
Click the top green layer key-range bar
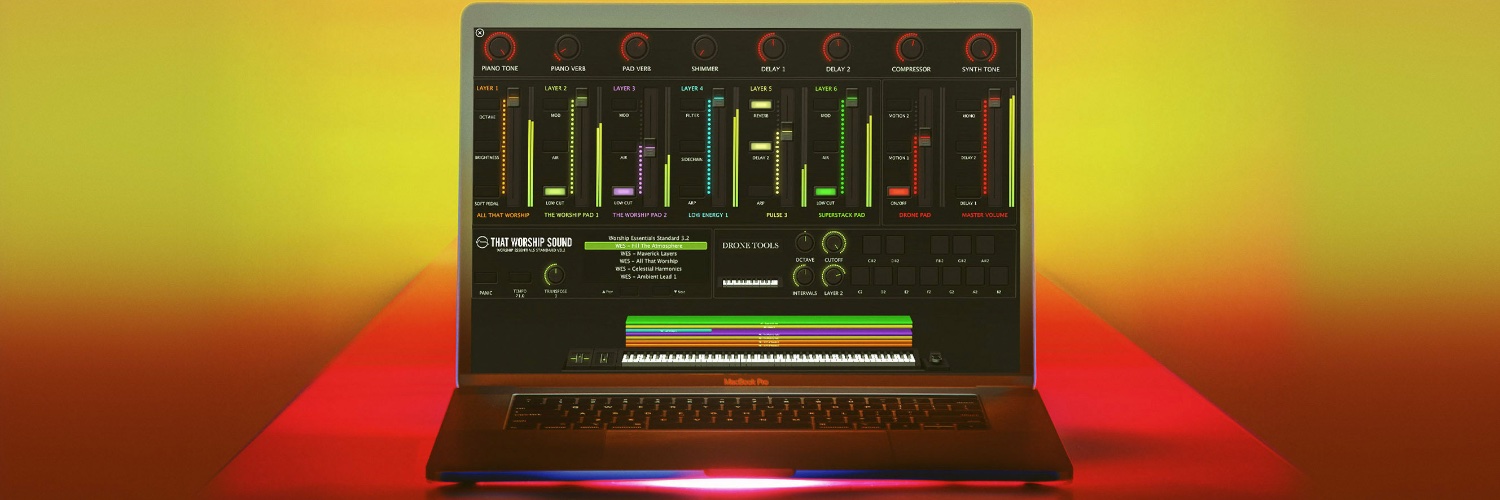[769, 320]
